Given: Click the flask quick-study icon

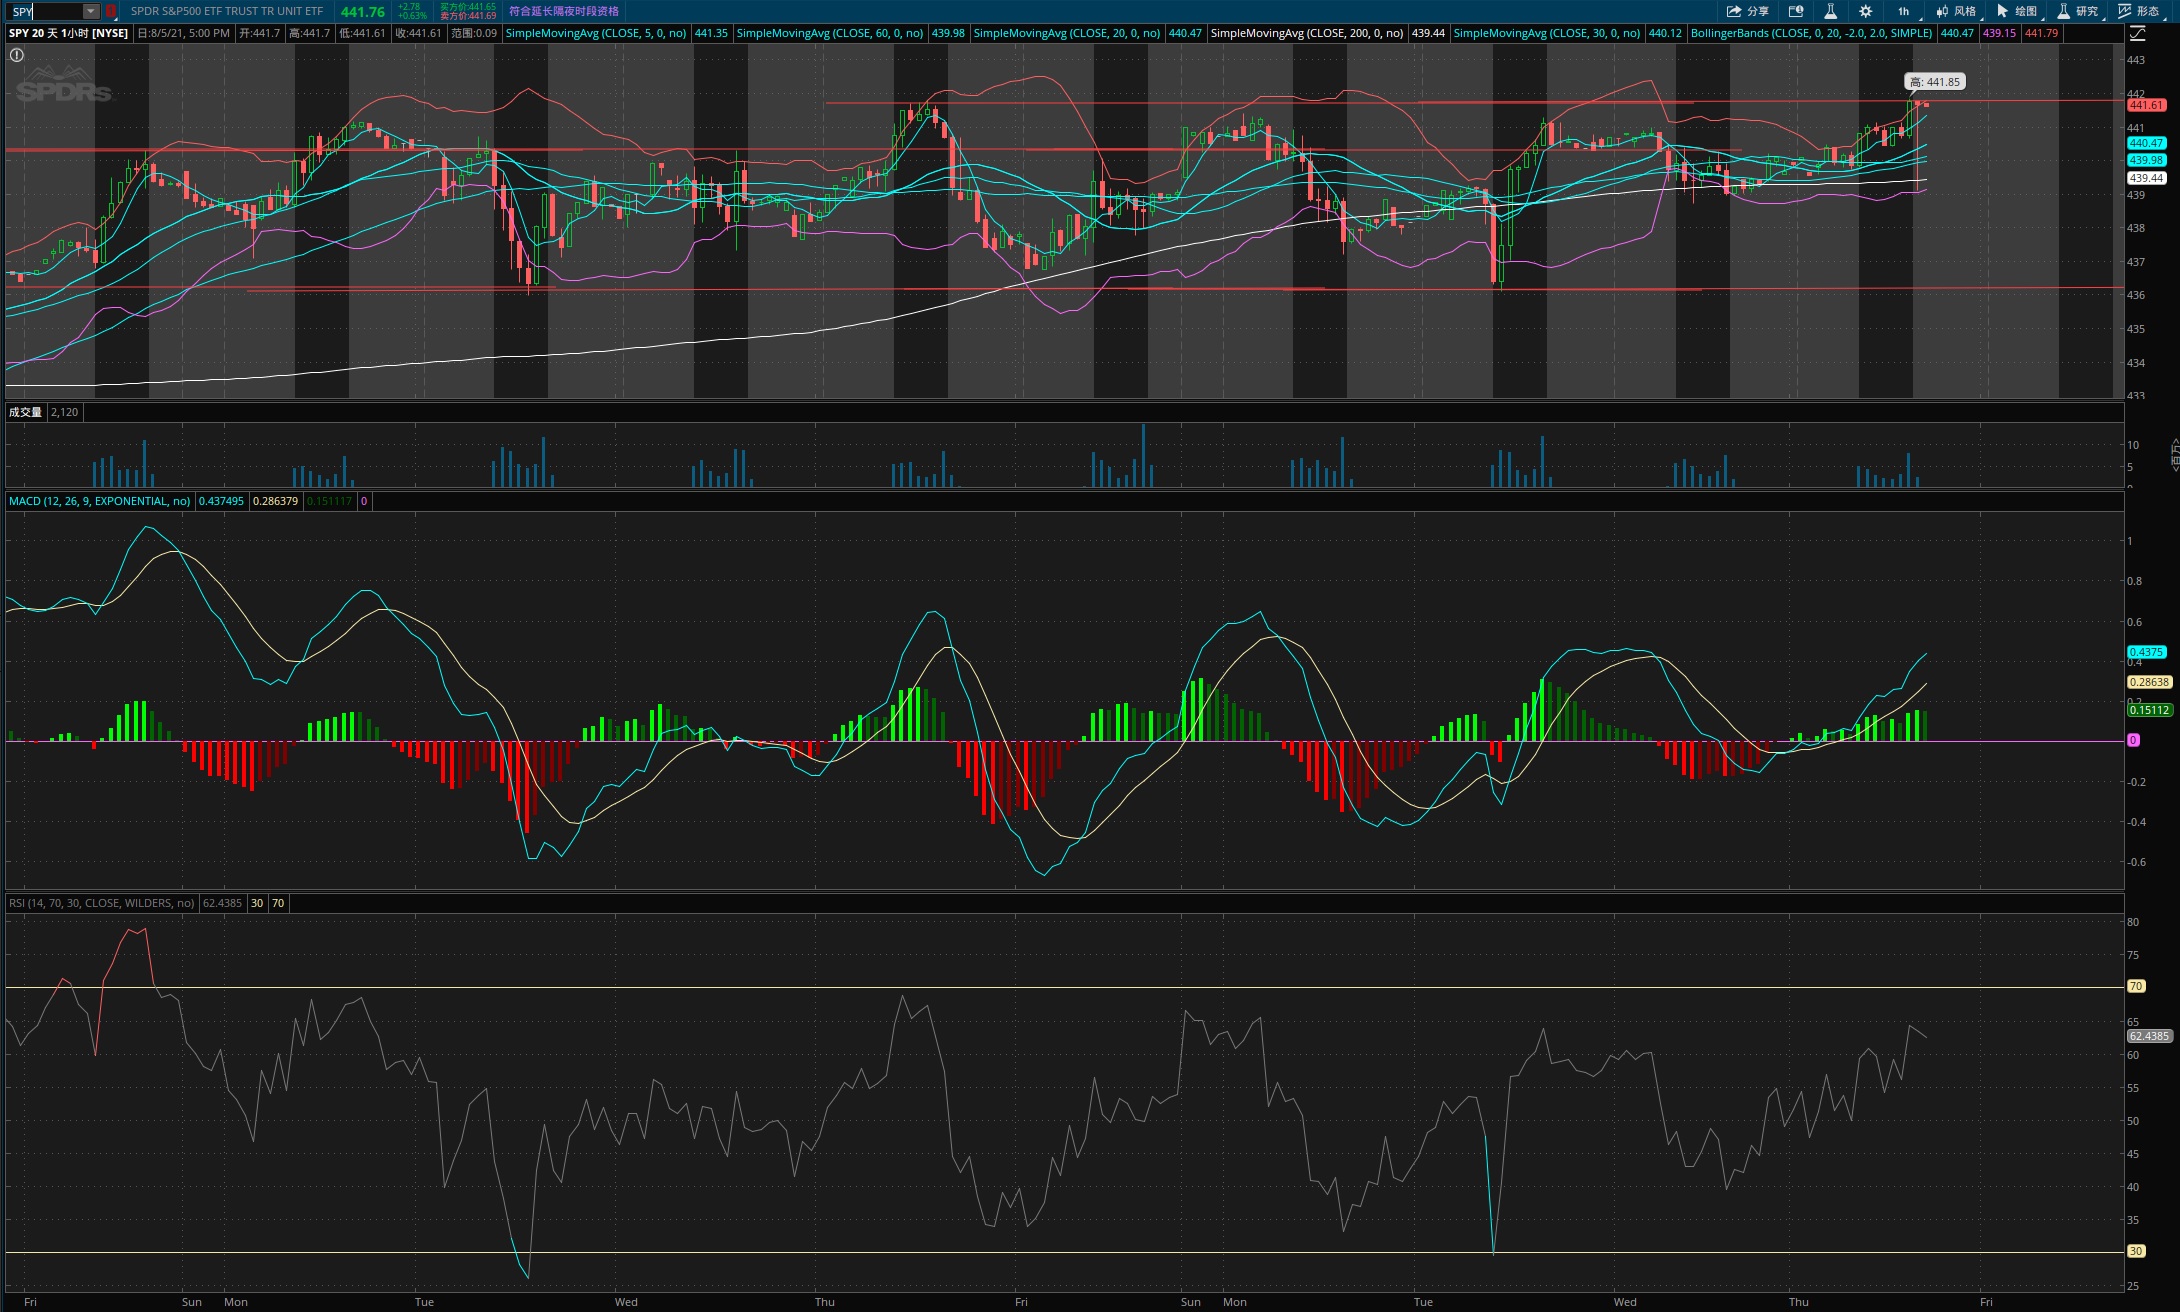Looking at the screenshot, I should point(1830,11).
